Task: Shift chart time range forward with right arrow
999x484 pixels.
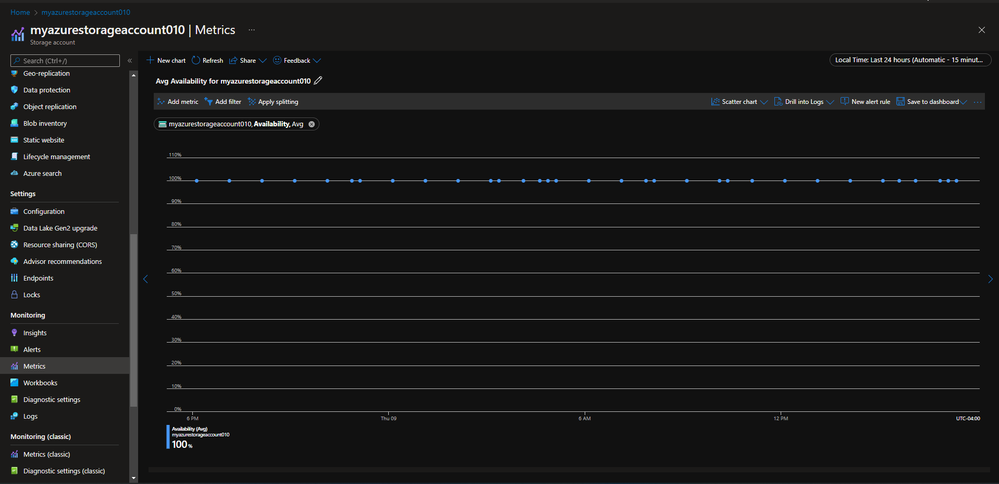Action: 990,279
